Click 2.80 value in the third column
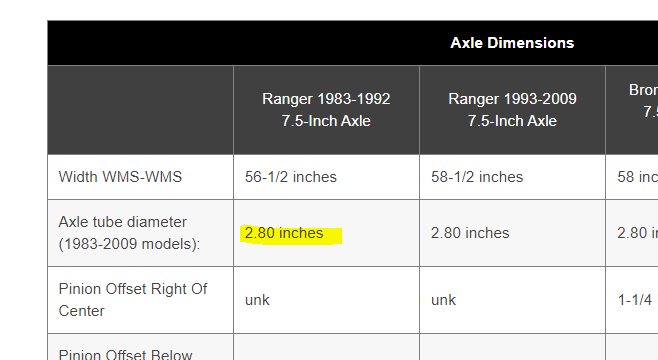658x360 pixels. click(x=637, y=233)
